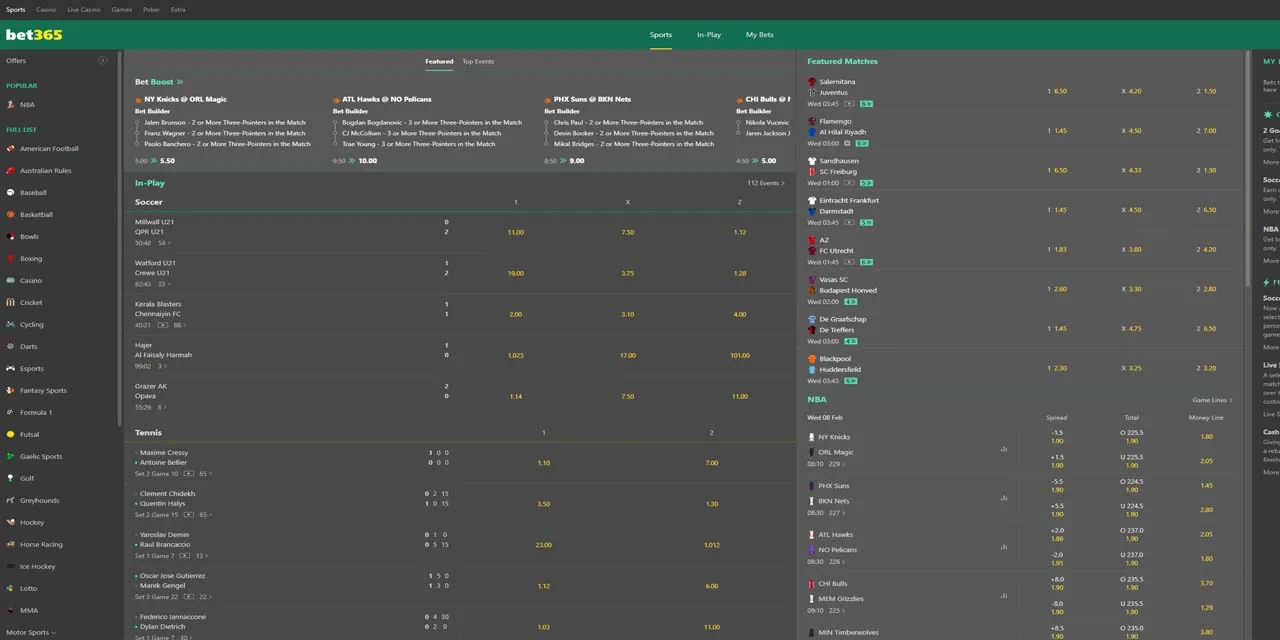Select the Top Events tab
The image size is (1280, 640).
click(478, 61)
